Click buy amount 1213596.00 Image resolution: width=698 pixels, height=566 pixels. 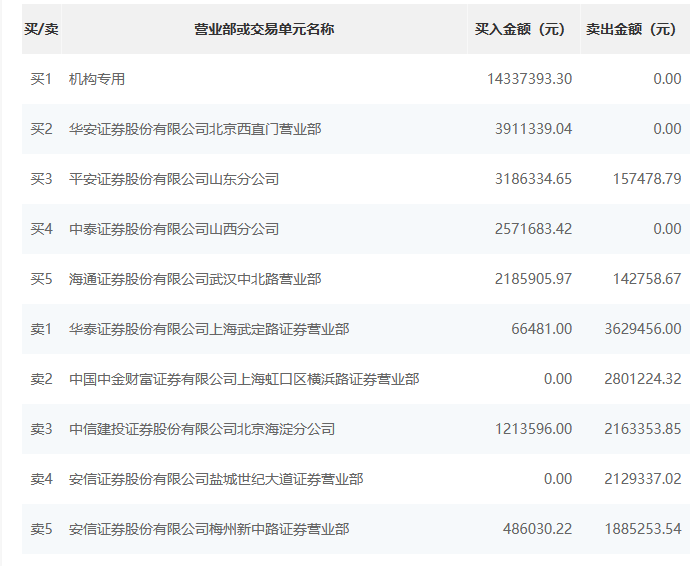pyautogui.click(x=533, y=429)
